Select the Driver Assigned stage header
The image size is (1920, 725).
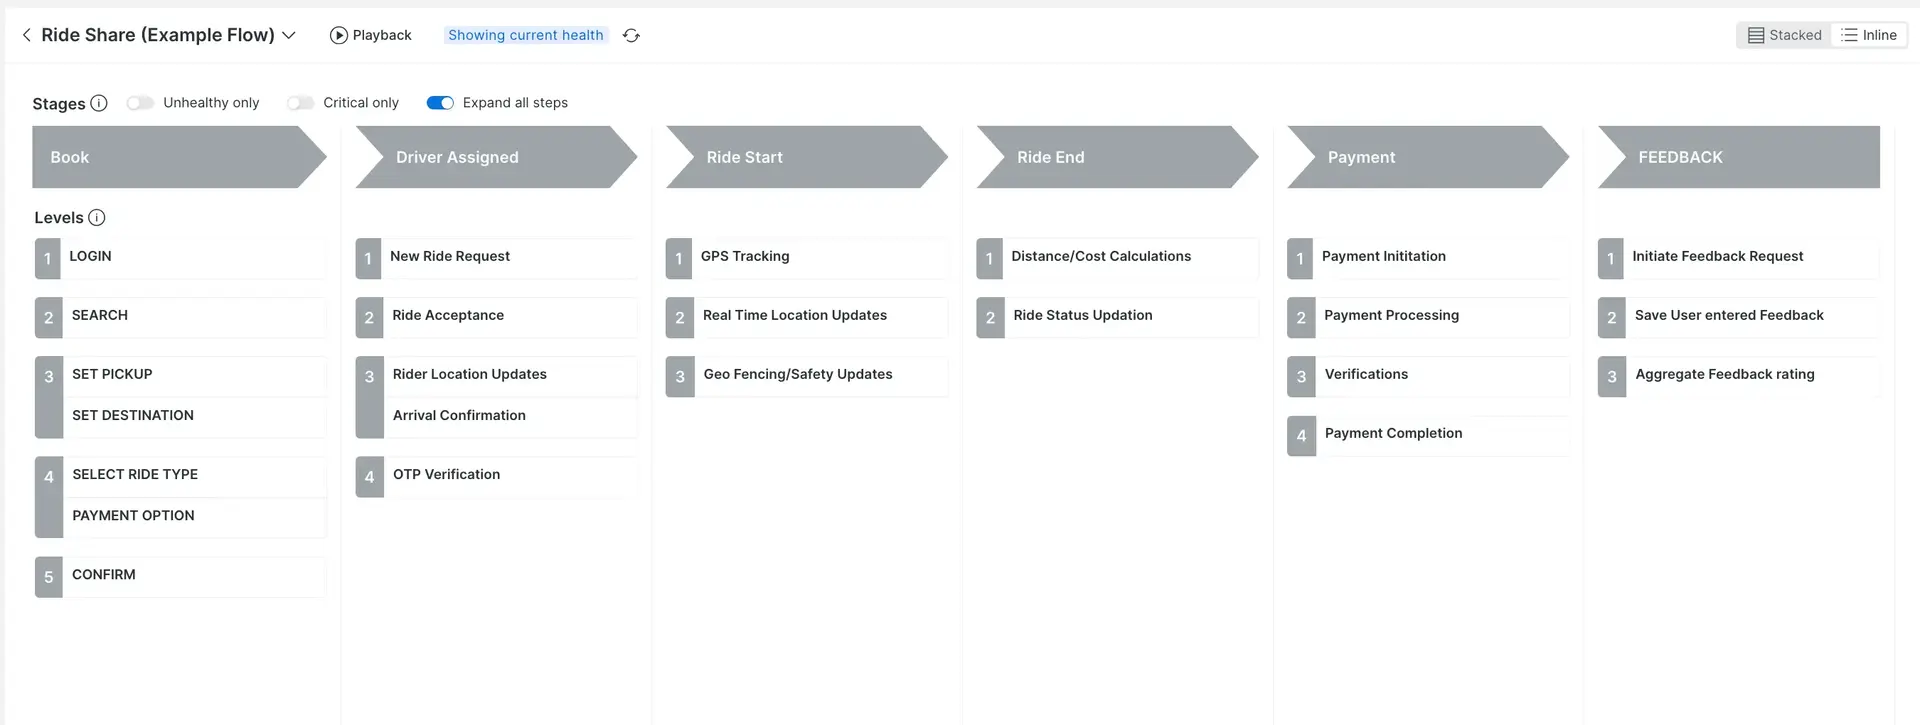(490, 157)
